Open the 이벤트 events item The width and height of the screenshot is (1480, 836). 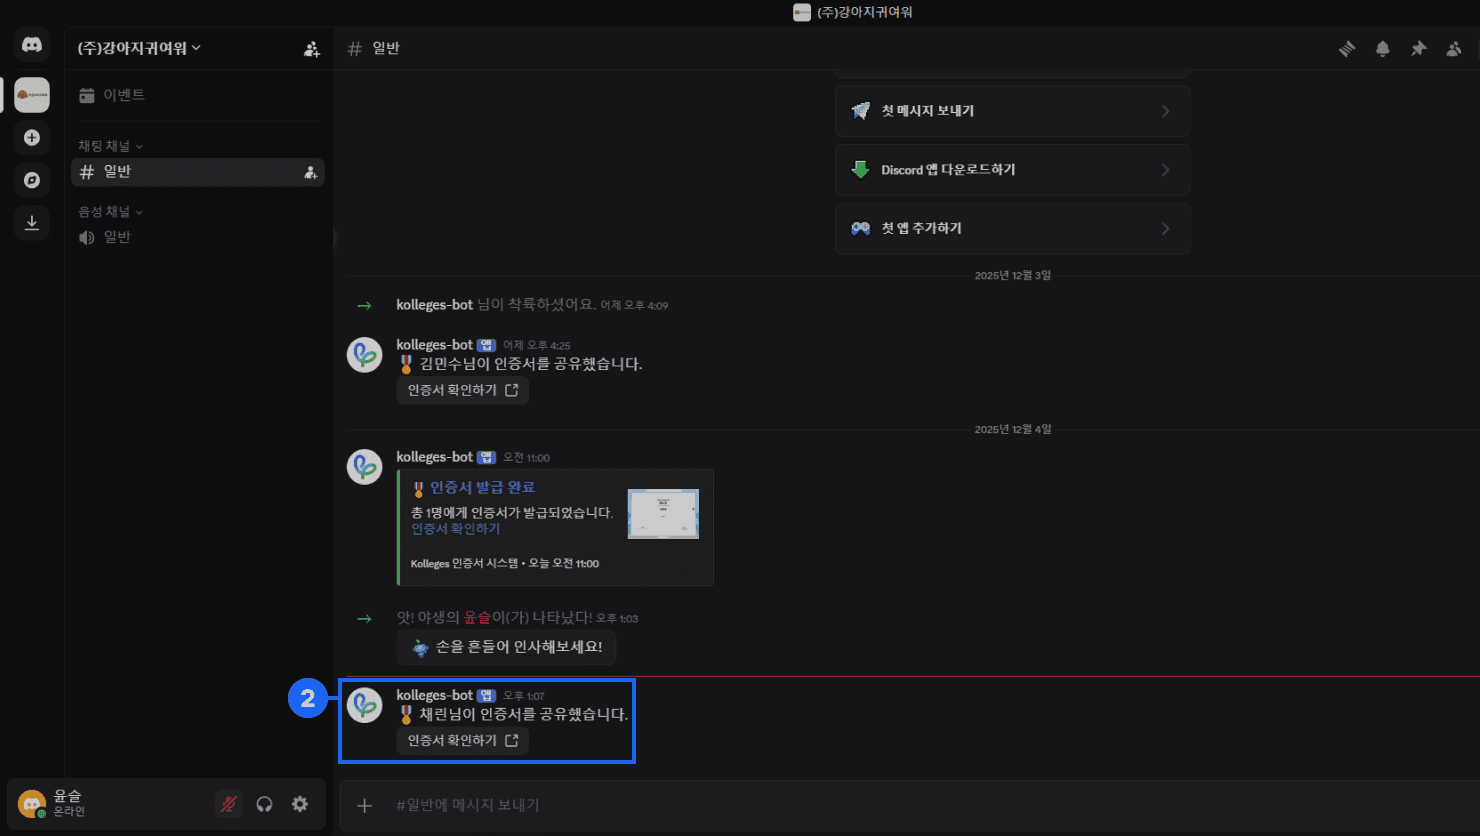[x=198, y=95]
